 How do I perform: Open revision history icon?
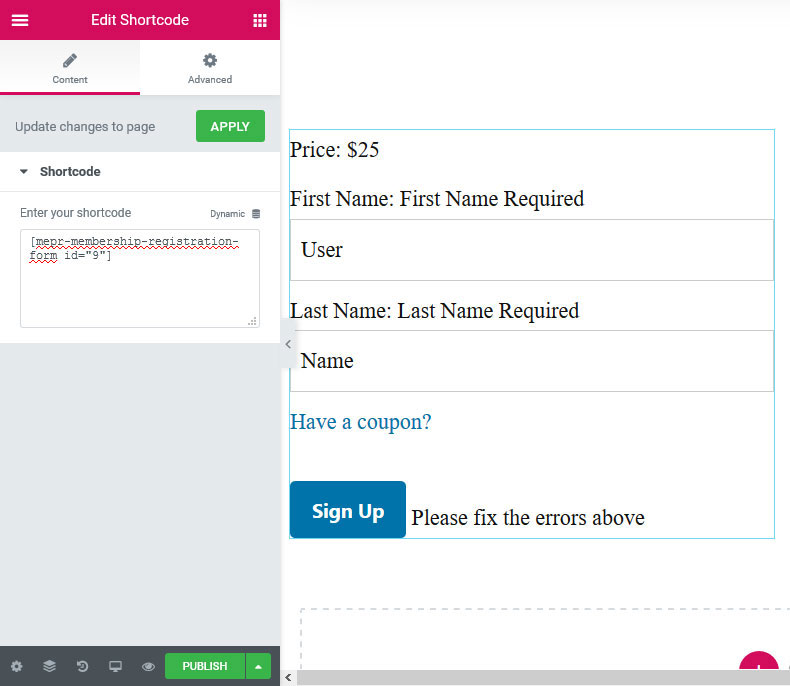click(82, 666)
